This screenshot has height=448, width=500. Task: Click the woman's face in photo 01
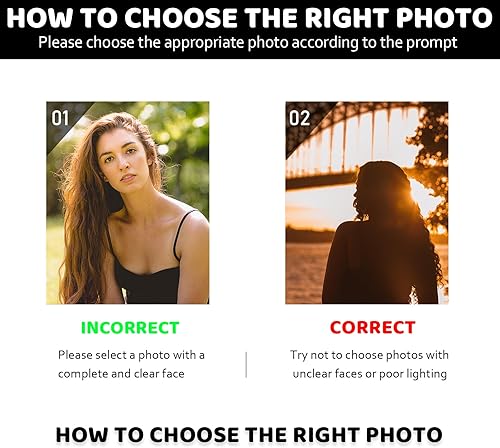pos(124,156)
